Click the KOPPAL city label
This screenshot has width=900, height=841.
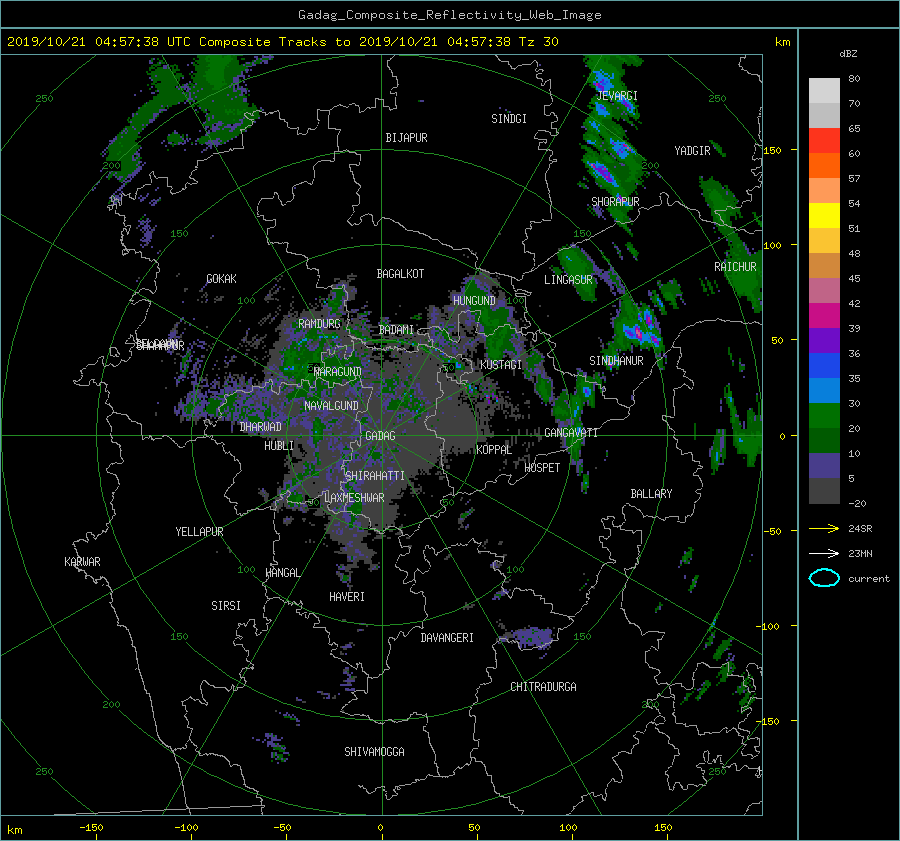pyautogui.click(x=494, y=450)
